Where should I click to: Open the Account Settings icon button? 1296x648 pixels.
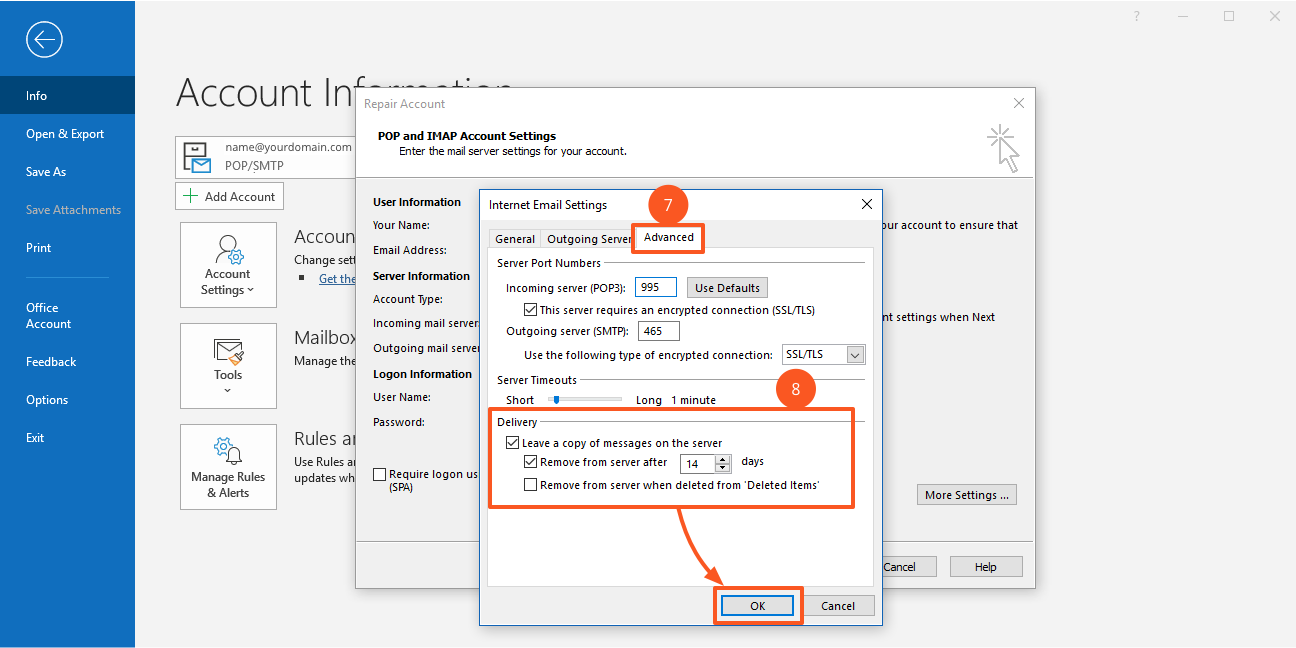click(228, 265)
